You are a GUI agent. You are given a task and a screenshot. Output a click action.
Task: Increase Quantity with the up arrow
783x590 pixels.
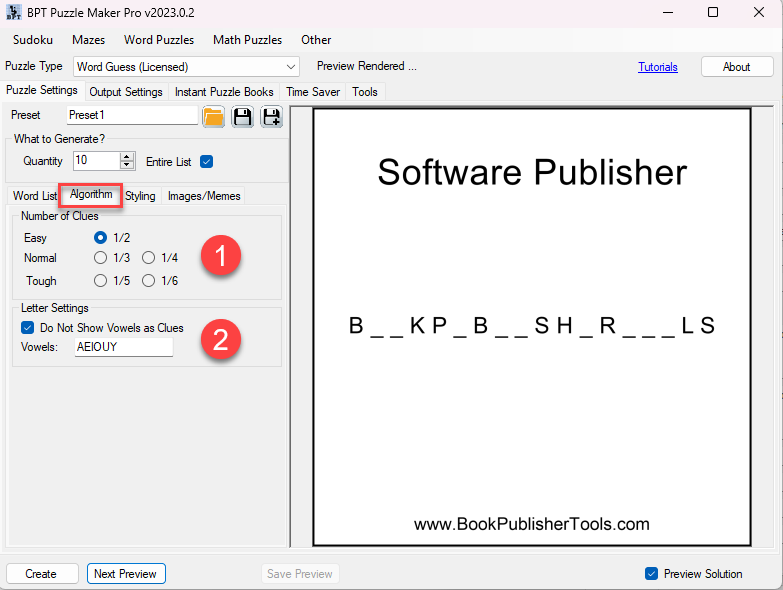pyautogui.click(x=127, y=156)
